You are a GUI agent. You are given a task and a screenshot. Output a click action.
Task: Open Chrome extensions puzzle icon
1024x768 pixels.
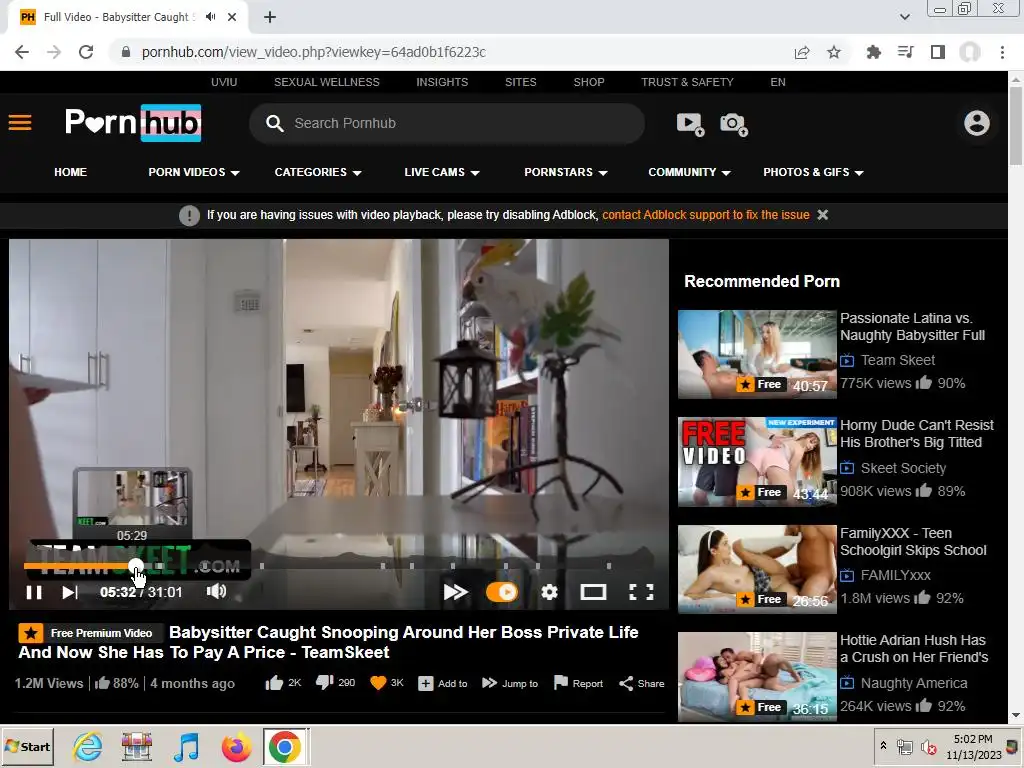873,52
